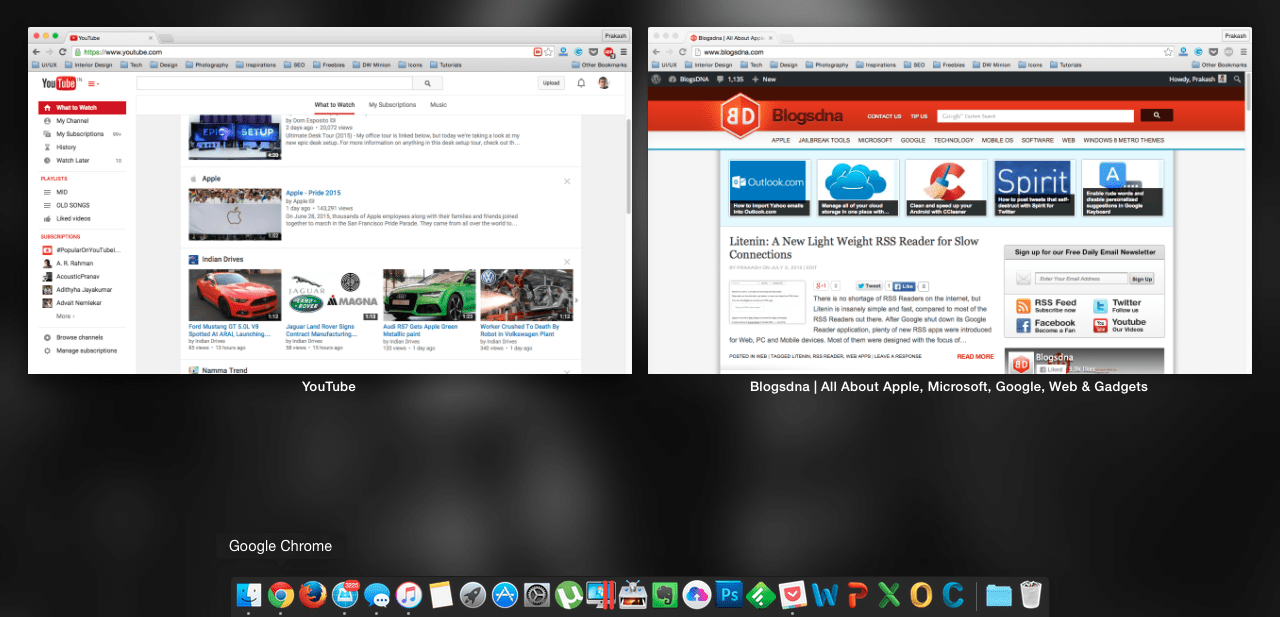1280x617 pixels.
Task: Open the App Store dock icon
Action: click(505, 595)
